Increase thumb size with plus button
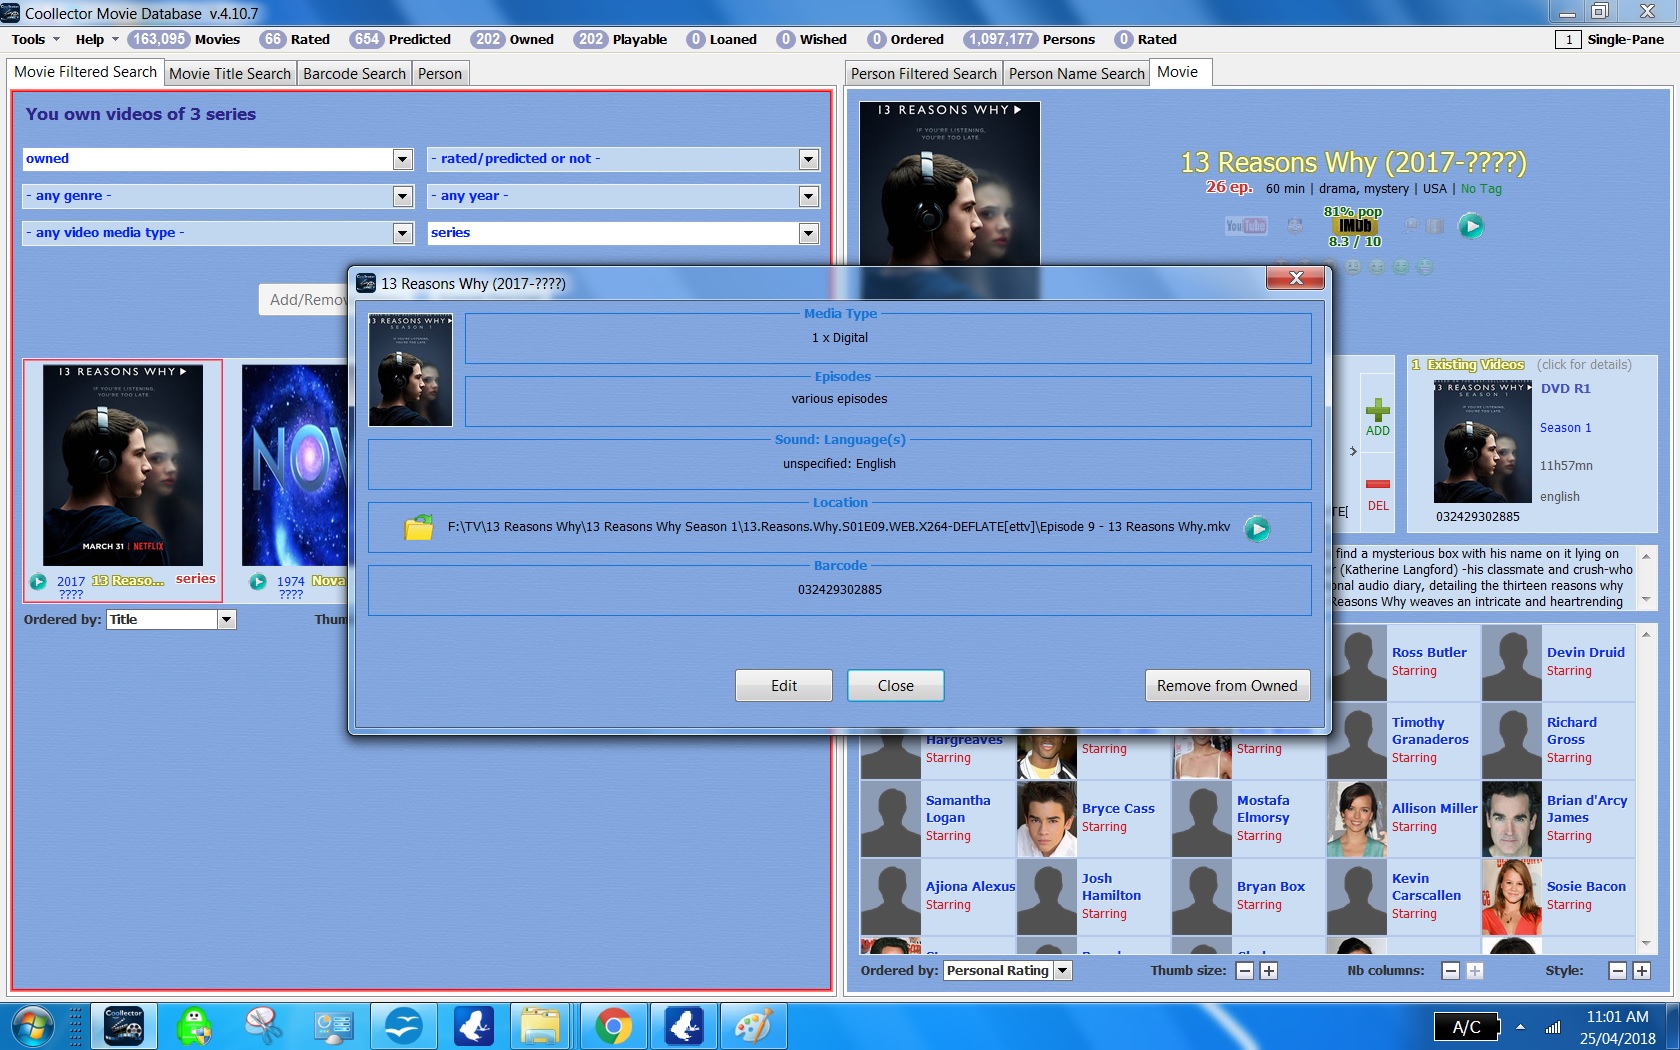Screen dimensions: 1680x1050 1269,971
